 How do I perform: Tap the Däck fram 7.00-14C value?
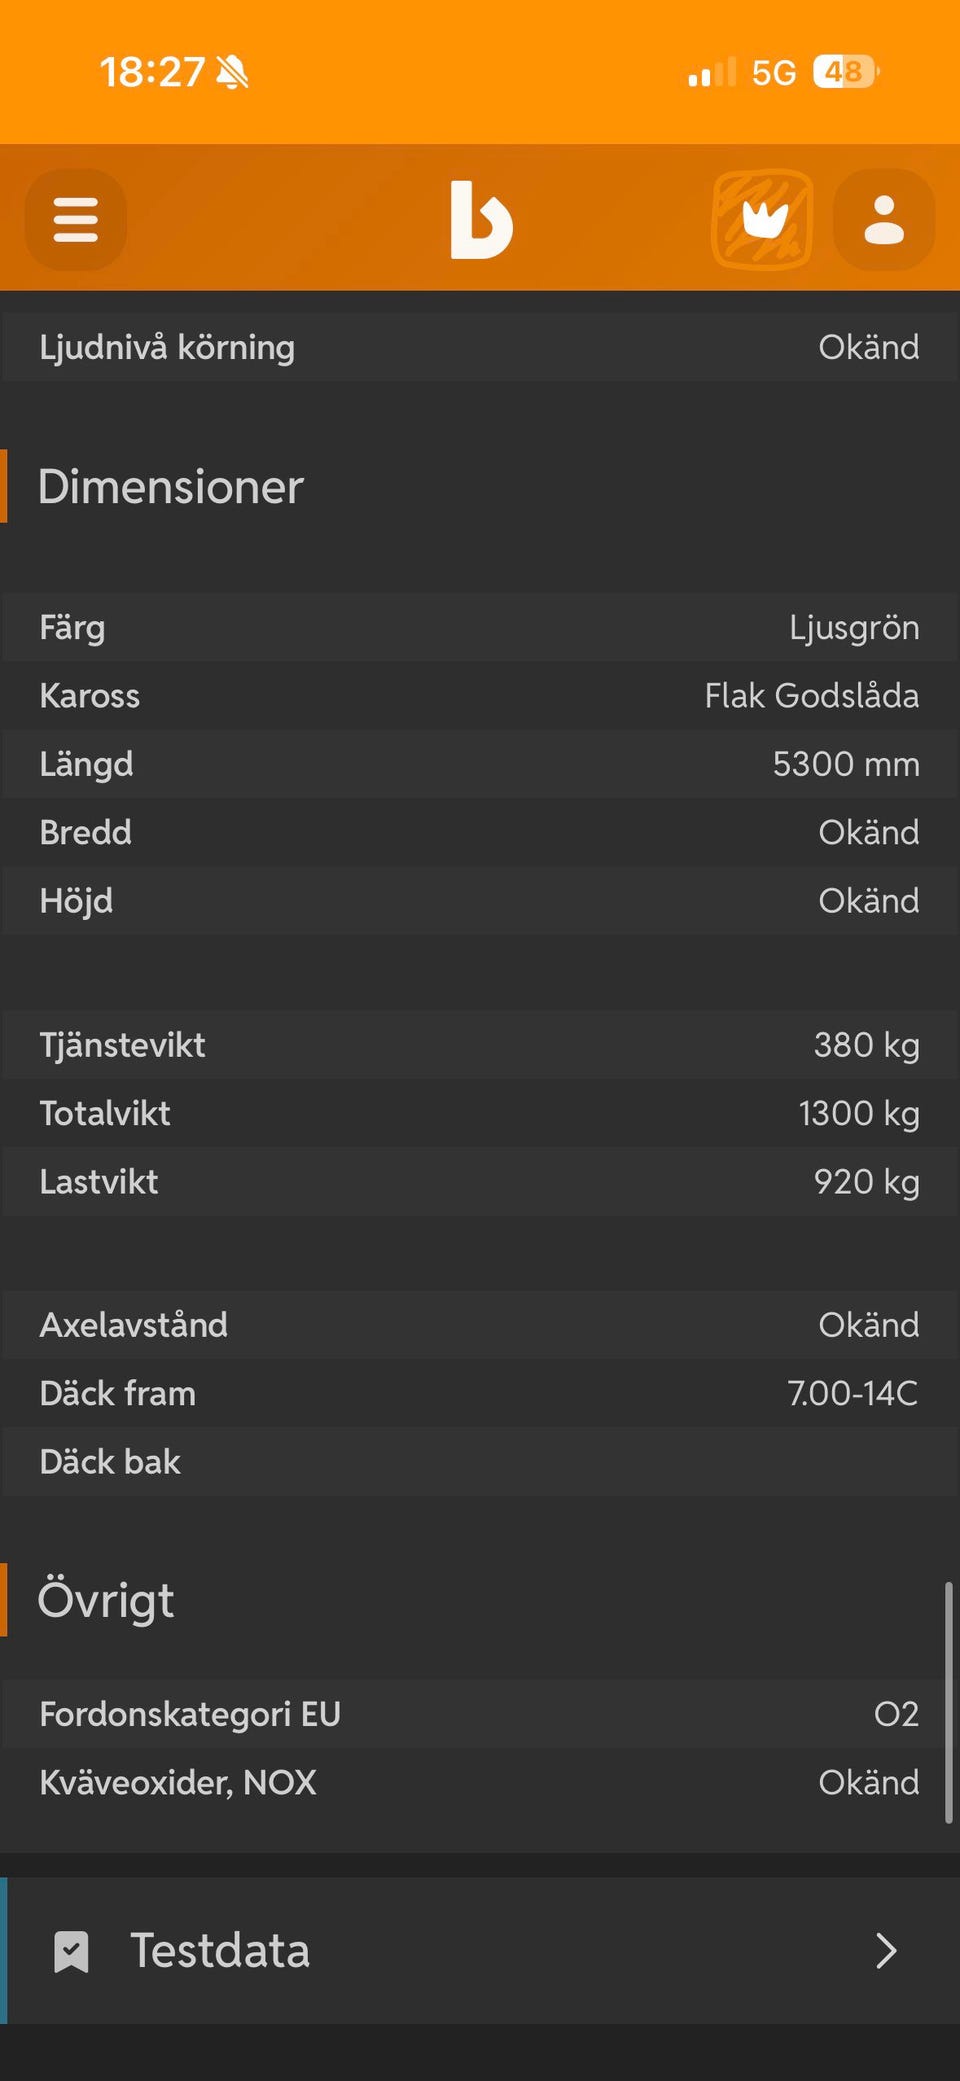click(x=852, y=1393)
